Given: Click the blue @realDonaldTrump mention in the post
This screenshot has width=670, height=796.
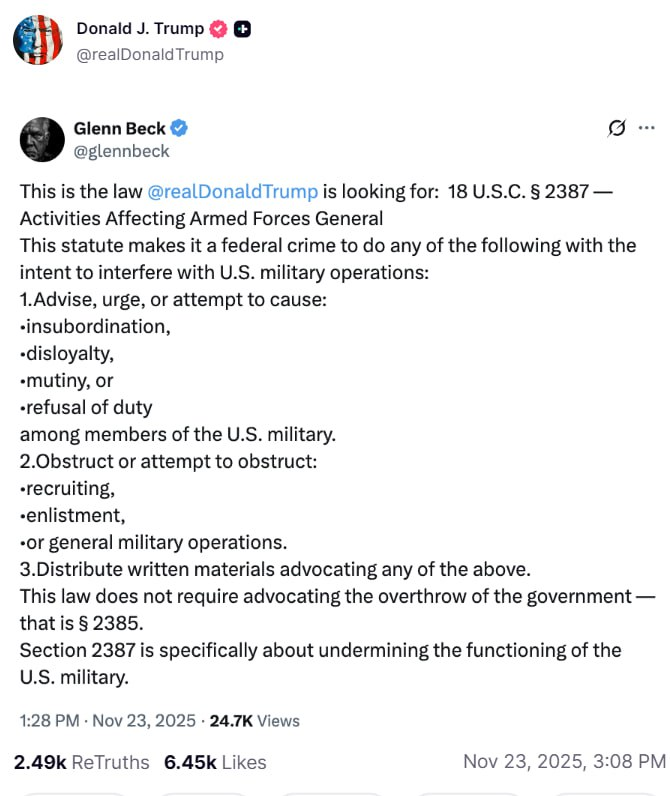Looking at the screenshot, I should pyautogui.click(x=232, y=191).
